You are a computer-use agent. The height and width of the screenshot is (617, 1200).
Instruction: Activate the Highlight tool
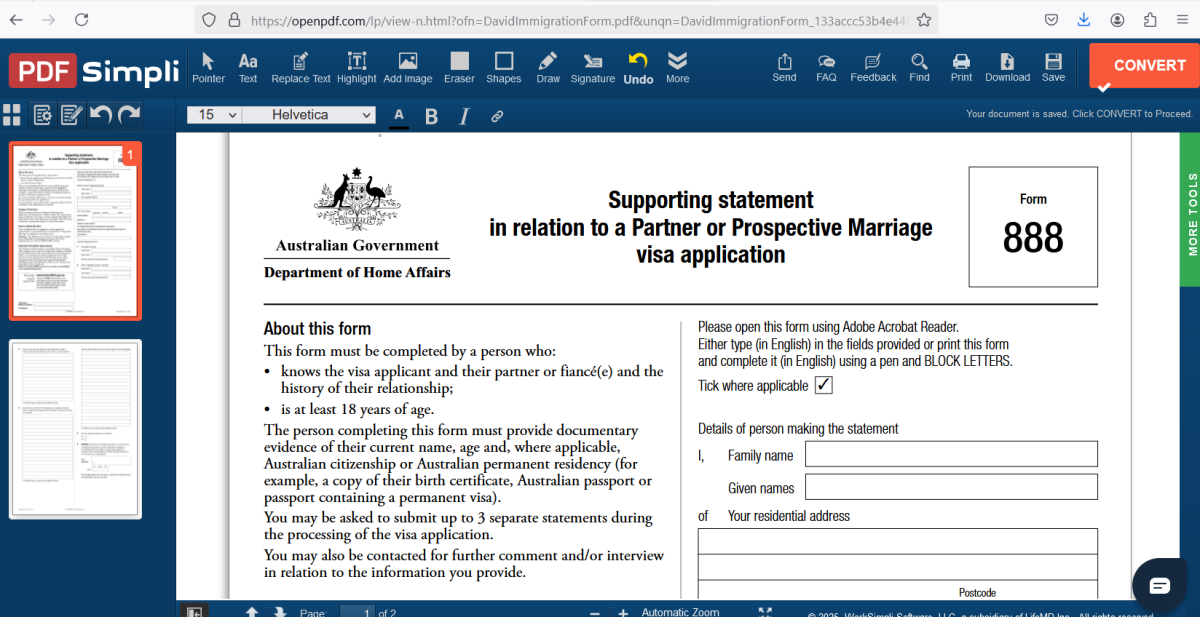(x=356, y=67)
